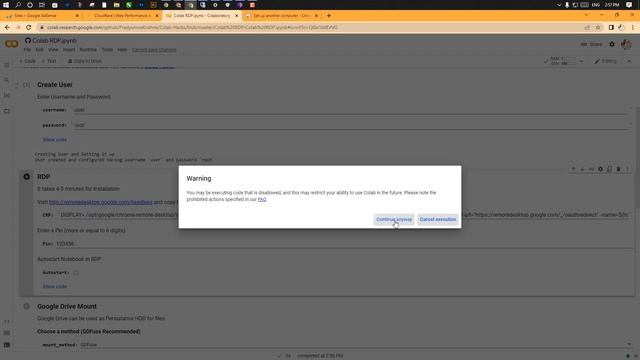Open code snippets icon in left sidebar
The image size is (640, 360).
pos(7,322)
